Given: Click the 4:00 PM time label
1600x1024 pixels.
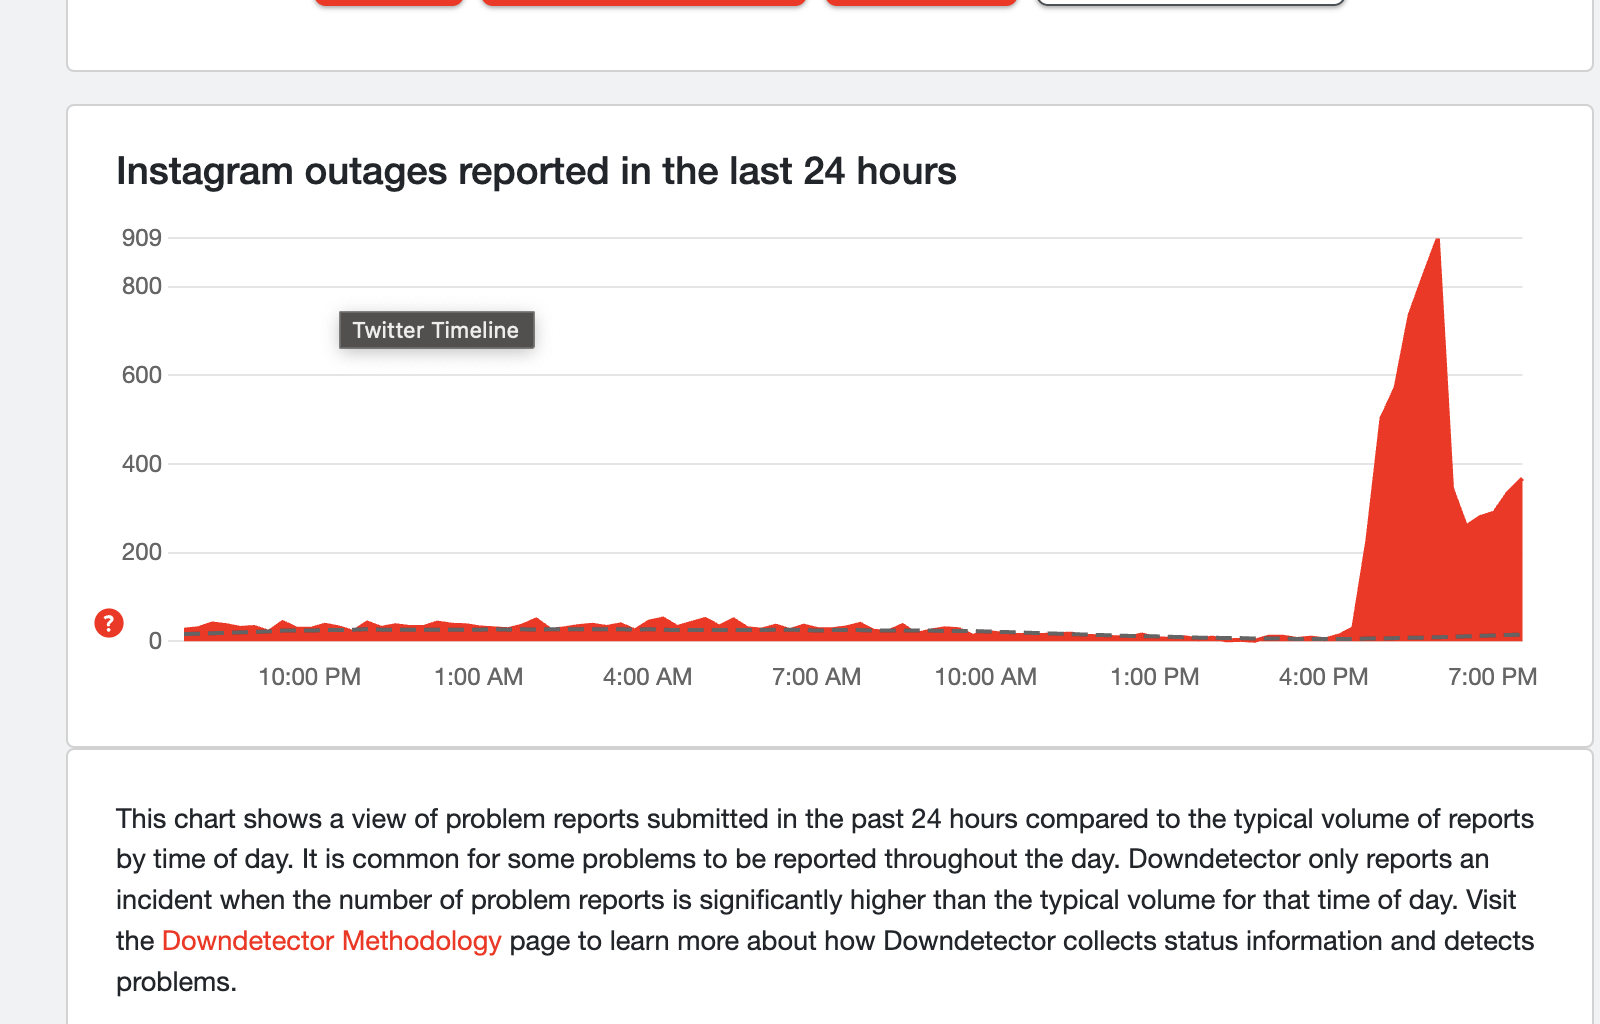Looking at the screenshot, I should click(x=1323, y=677).
